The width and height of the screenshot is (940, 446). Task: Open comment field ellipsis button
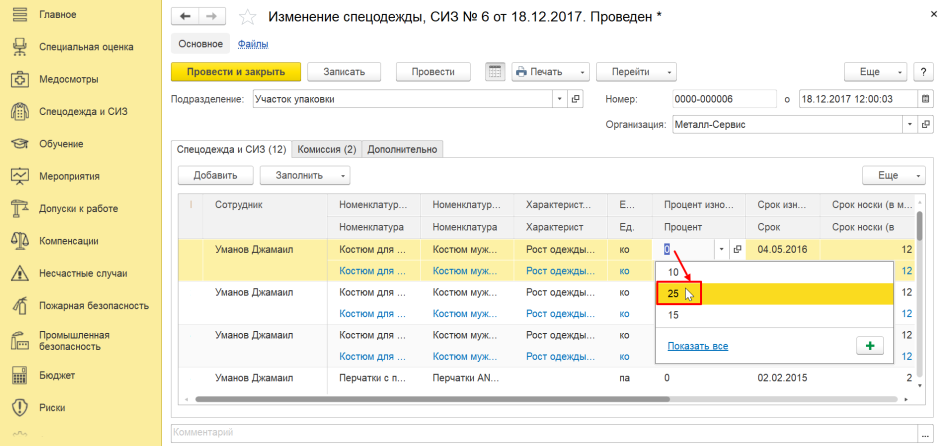925,432
